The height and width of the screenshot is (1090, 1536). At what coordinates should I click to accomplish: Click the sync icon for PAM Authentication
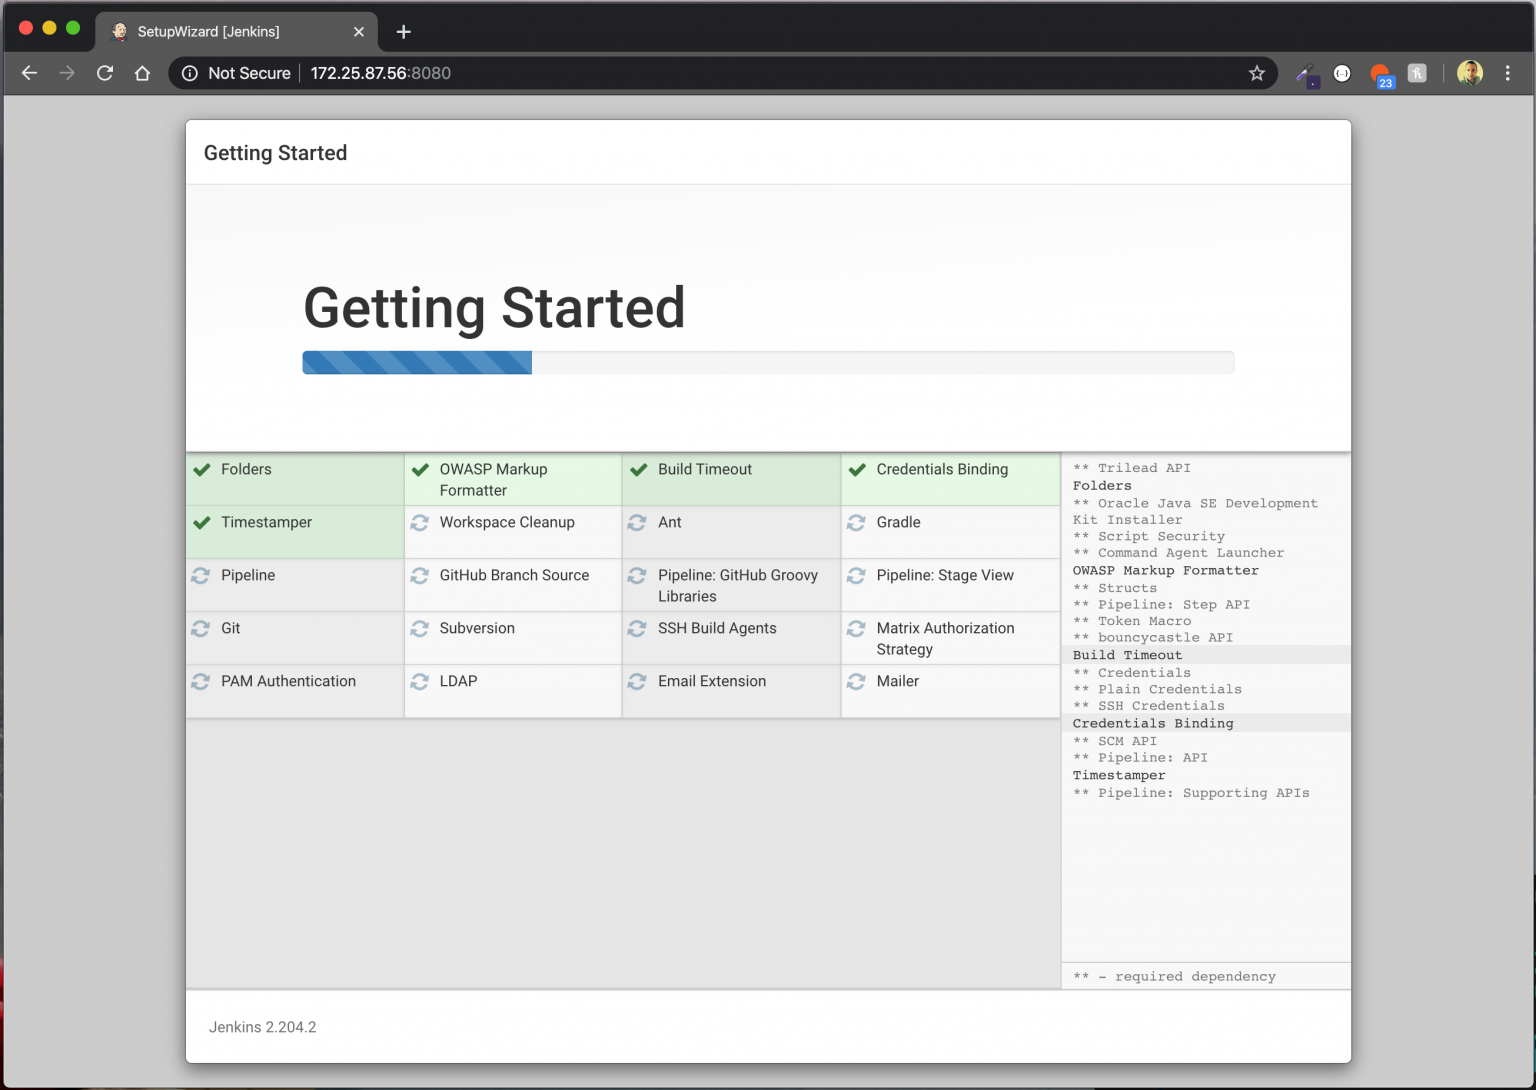click(201, 681)
